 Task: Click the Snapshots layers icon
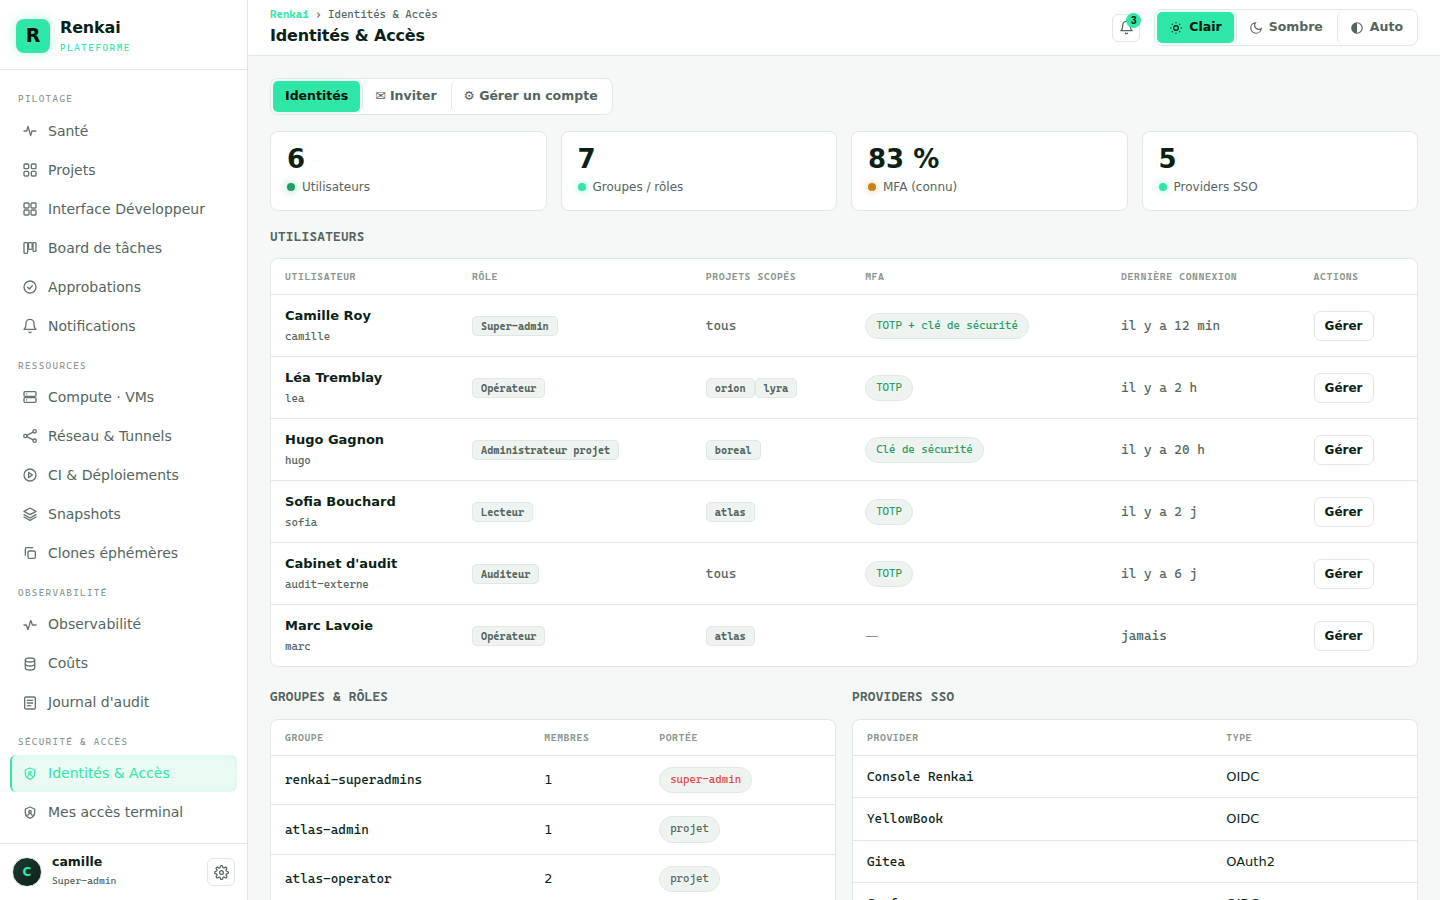(x=30, y=514)
